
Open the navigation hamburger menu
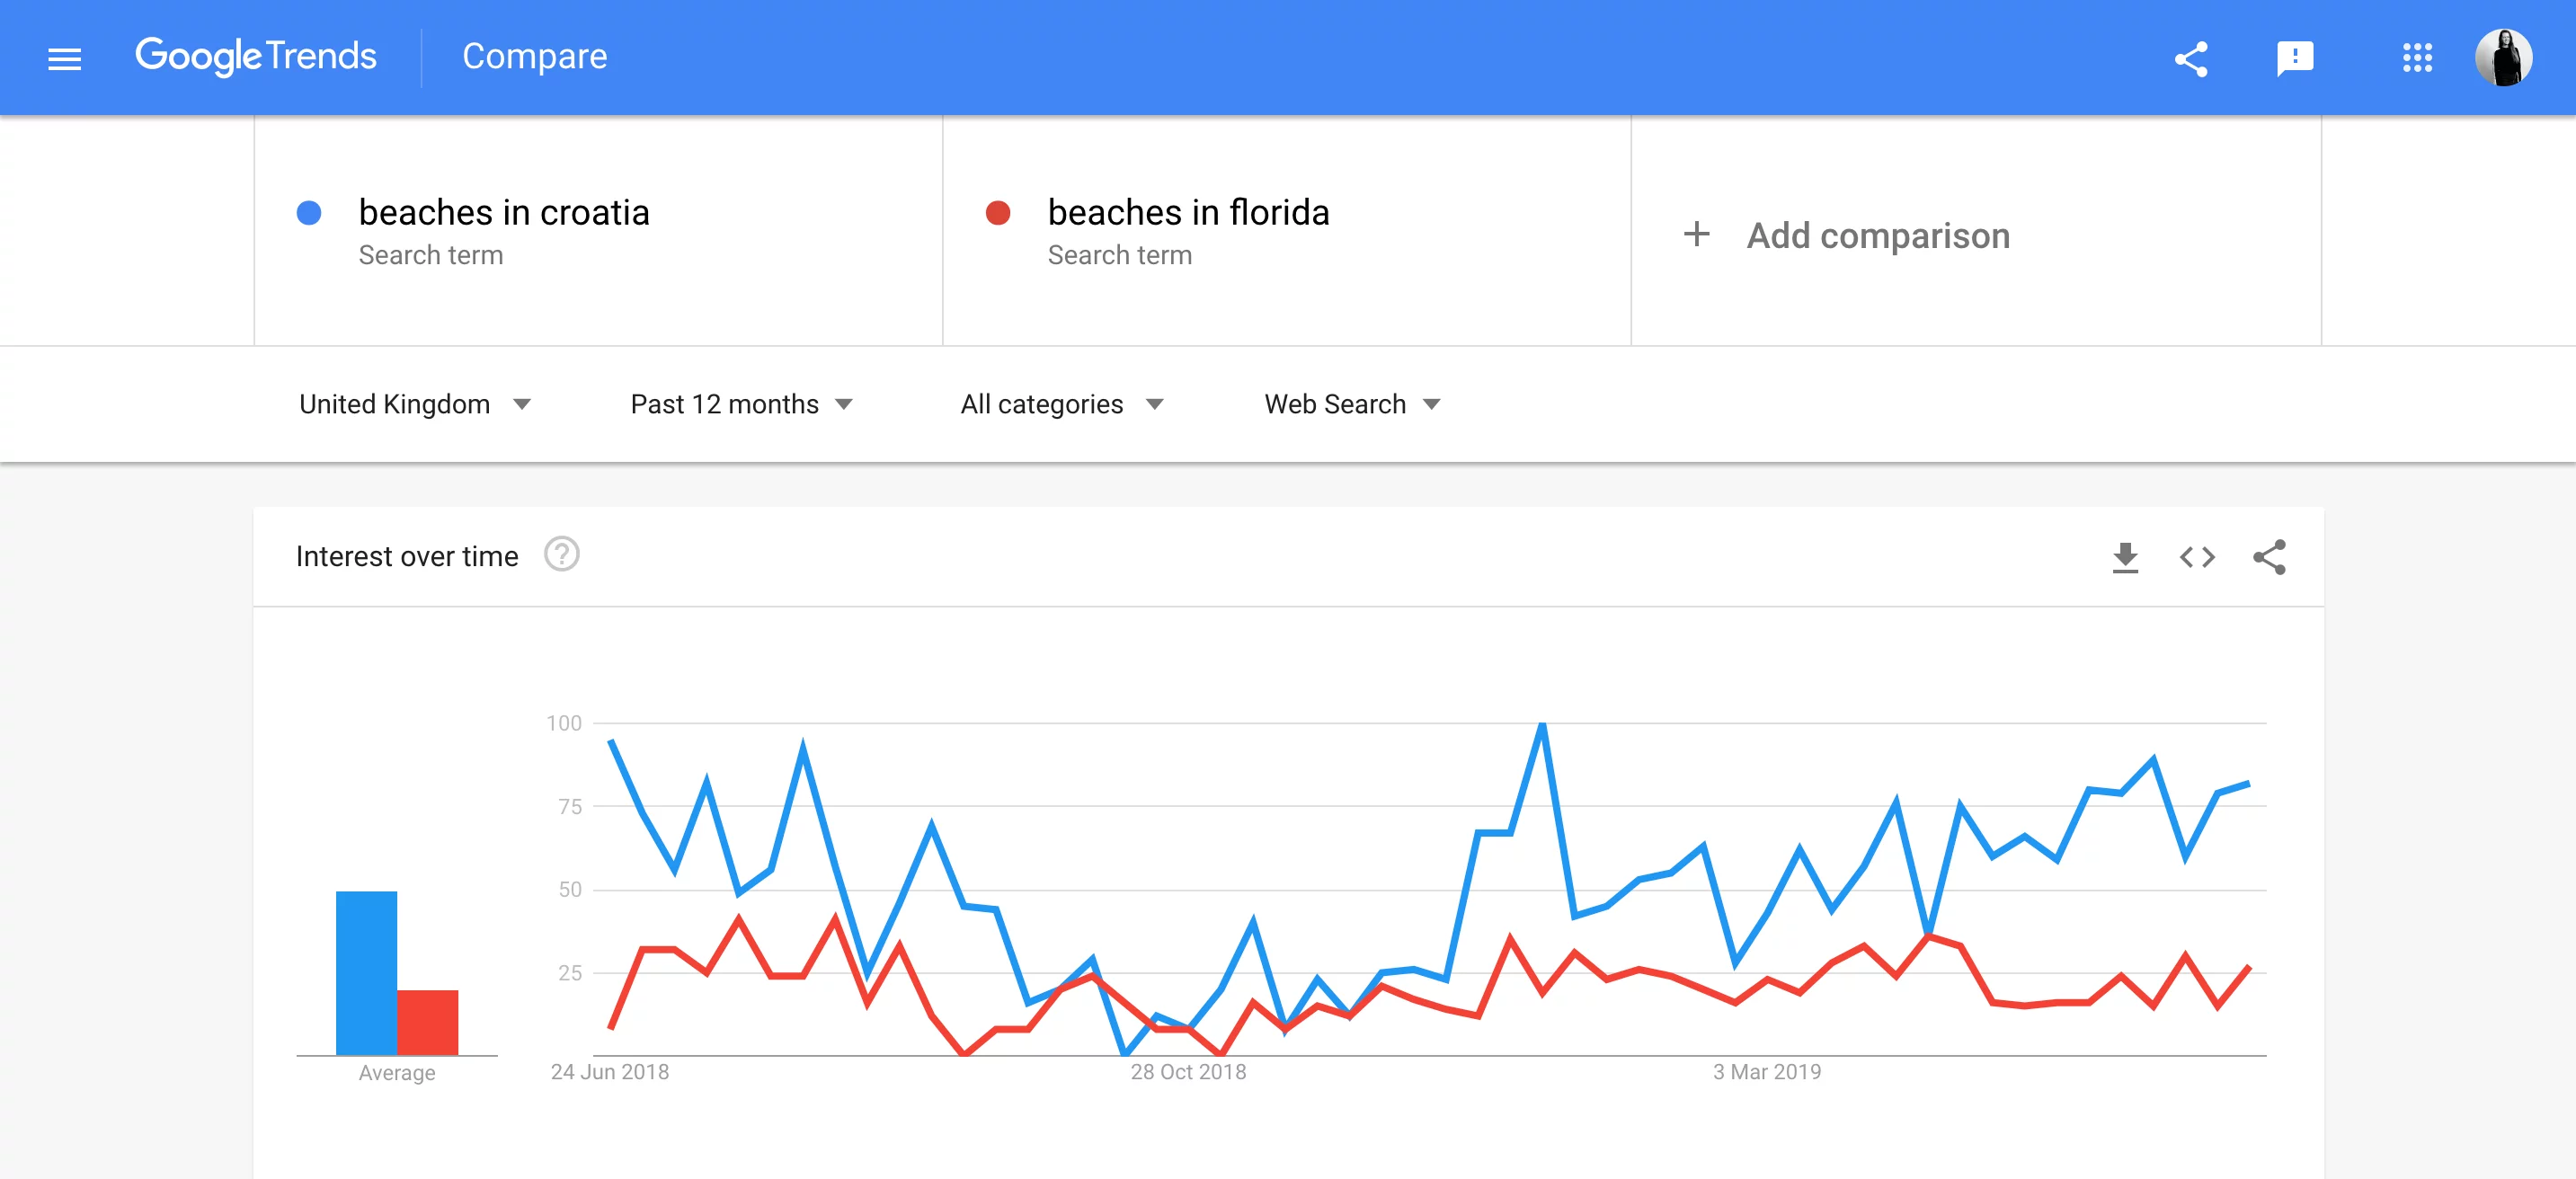[63, 57]
